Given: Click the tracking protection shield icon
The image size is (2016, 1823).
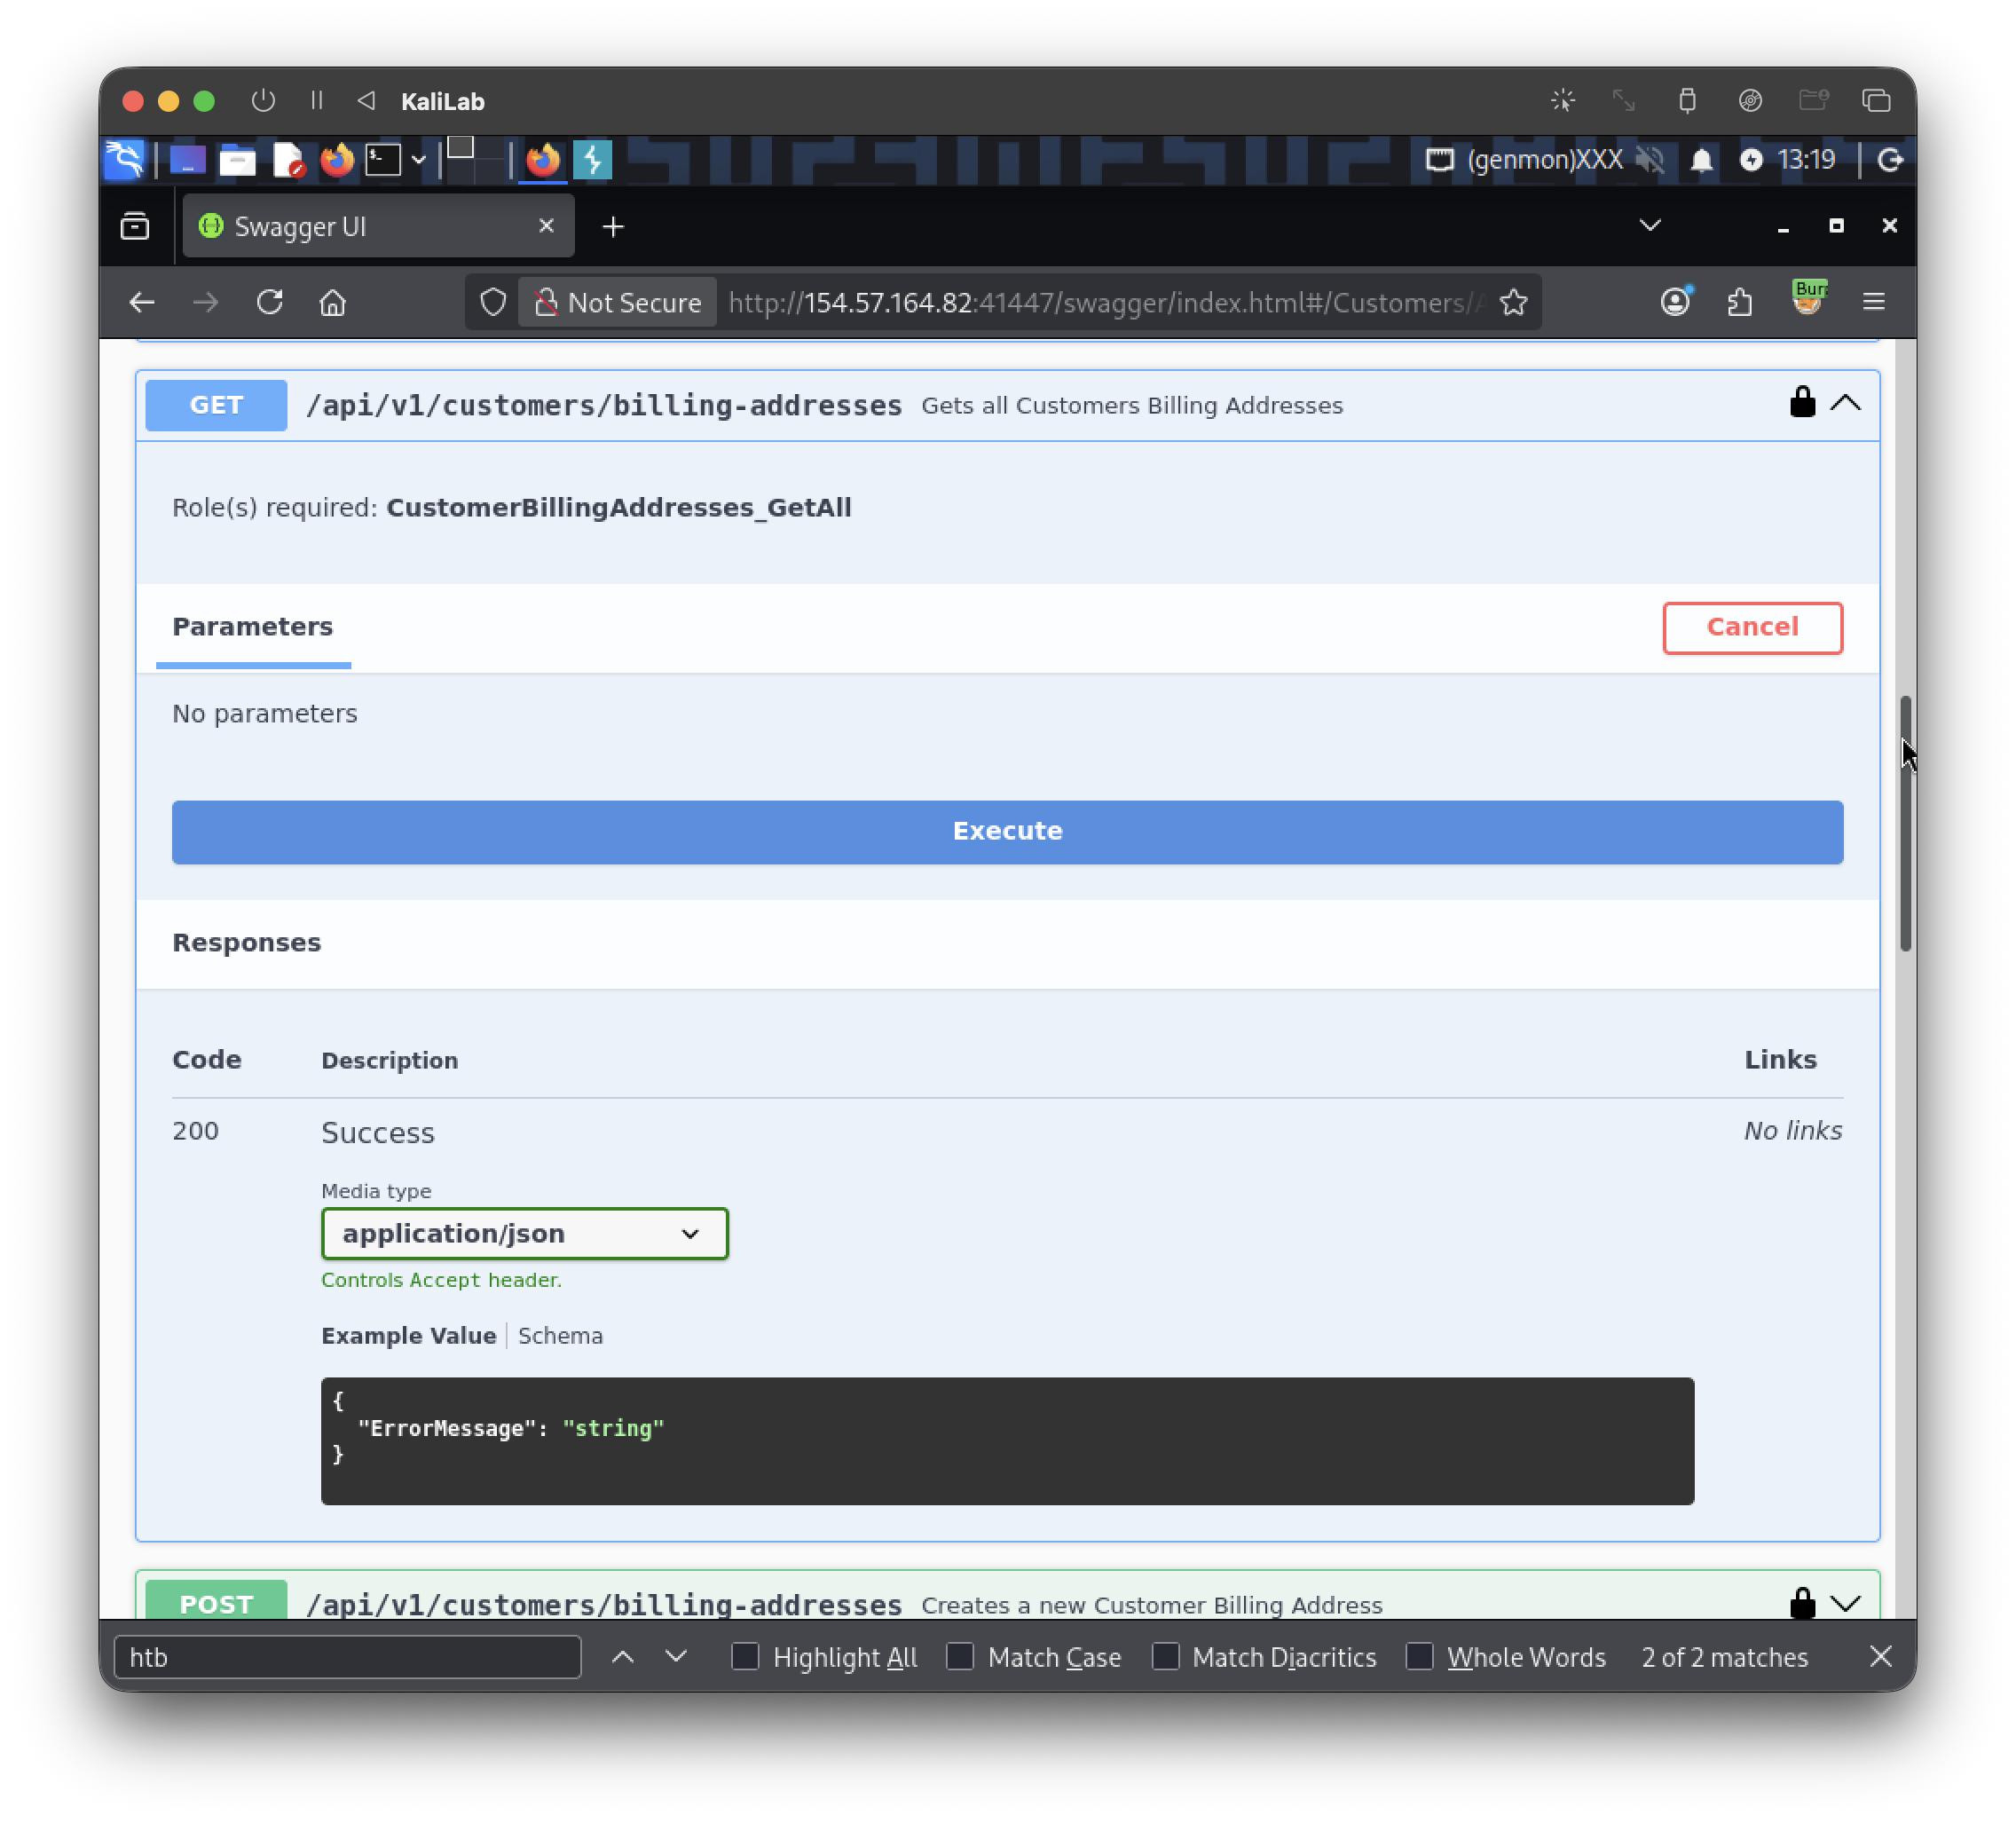Looking at the screenshot, I should tap(493, 302).
